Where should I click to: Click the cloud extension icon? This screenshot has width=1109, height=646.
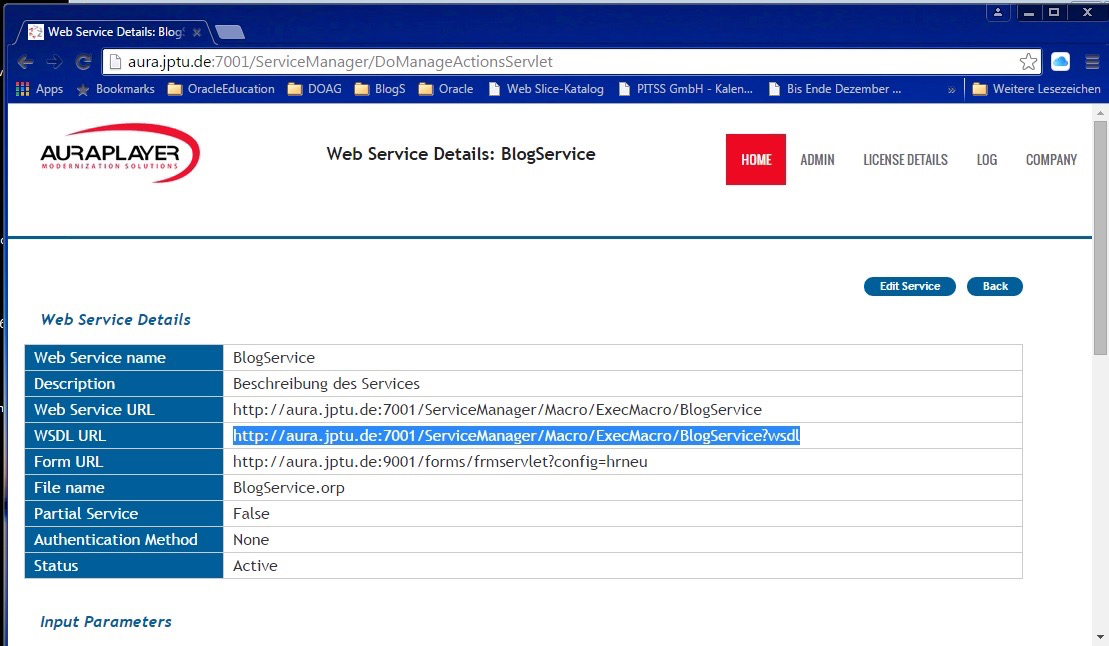pyautogui.click(x=1061, y=62)
